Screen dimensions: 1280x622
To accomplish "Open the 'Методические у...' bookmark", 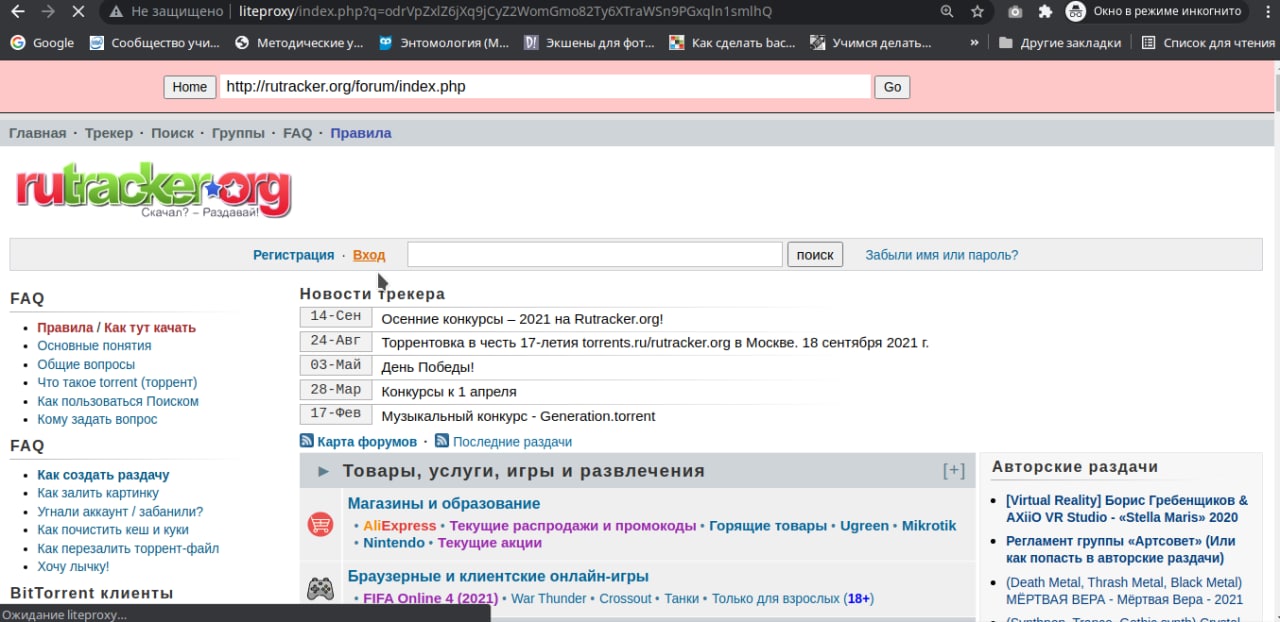I will coord(299,43).
